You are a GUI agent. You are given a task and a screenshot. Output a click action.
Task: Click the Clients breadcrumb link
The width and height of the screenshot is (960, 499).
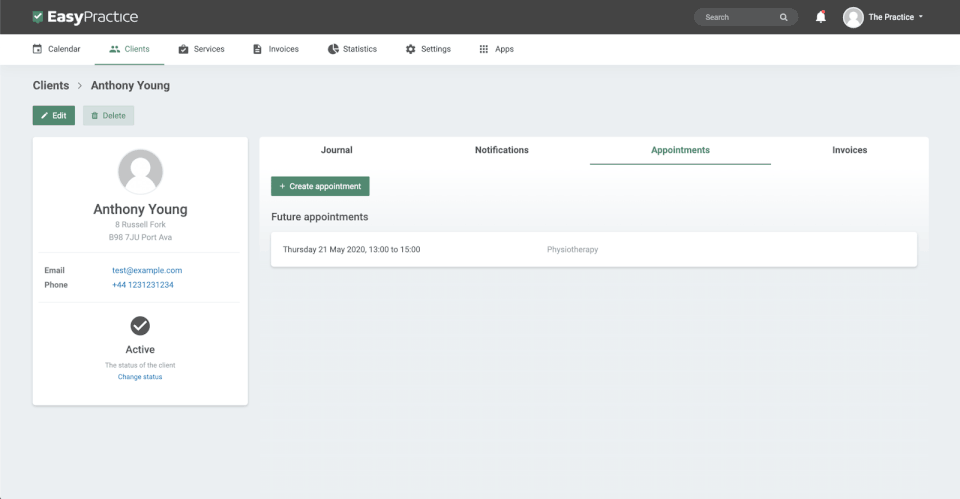pyautogui.click(x=51, y=85)
